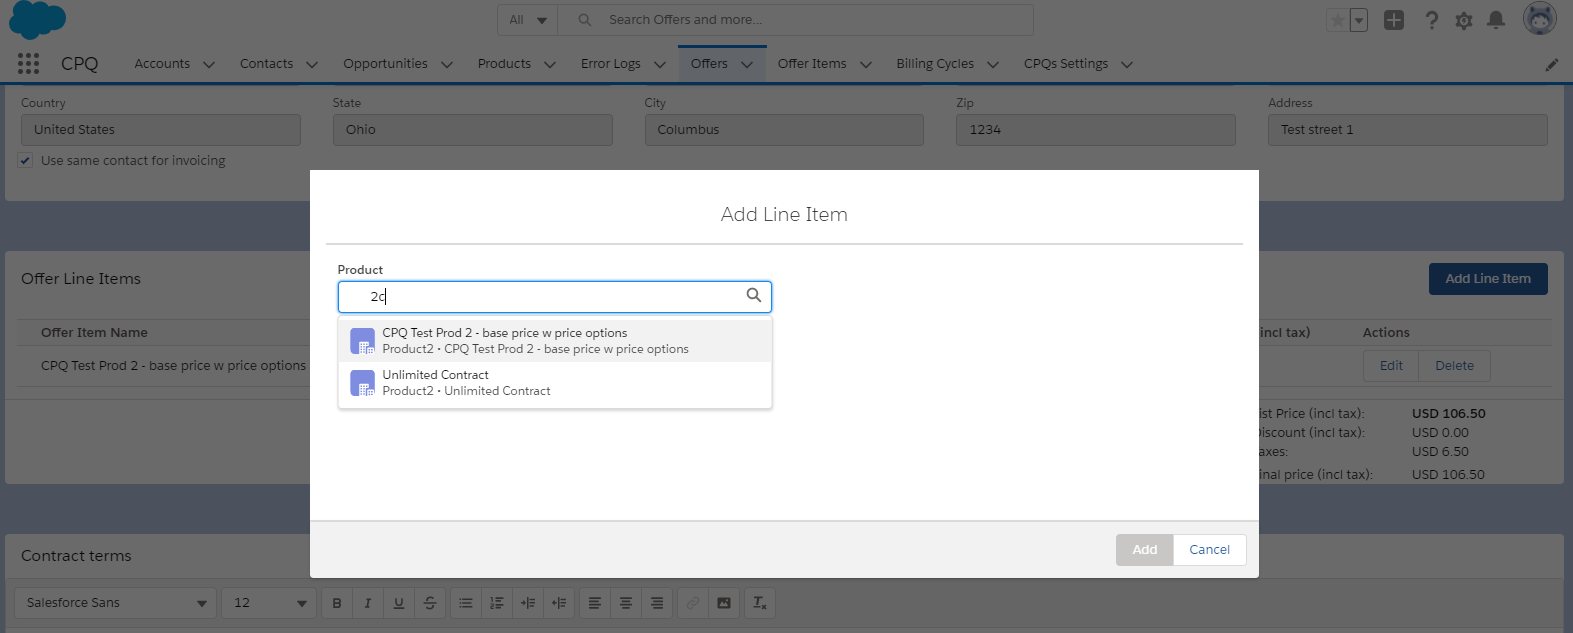Open the global actions plus icon
This screenshot has height=633, width=1573.
coord(1394,20)
